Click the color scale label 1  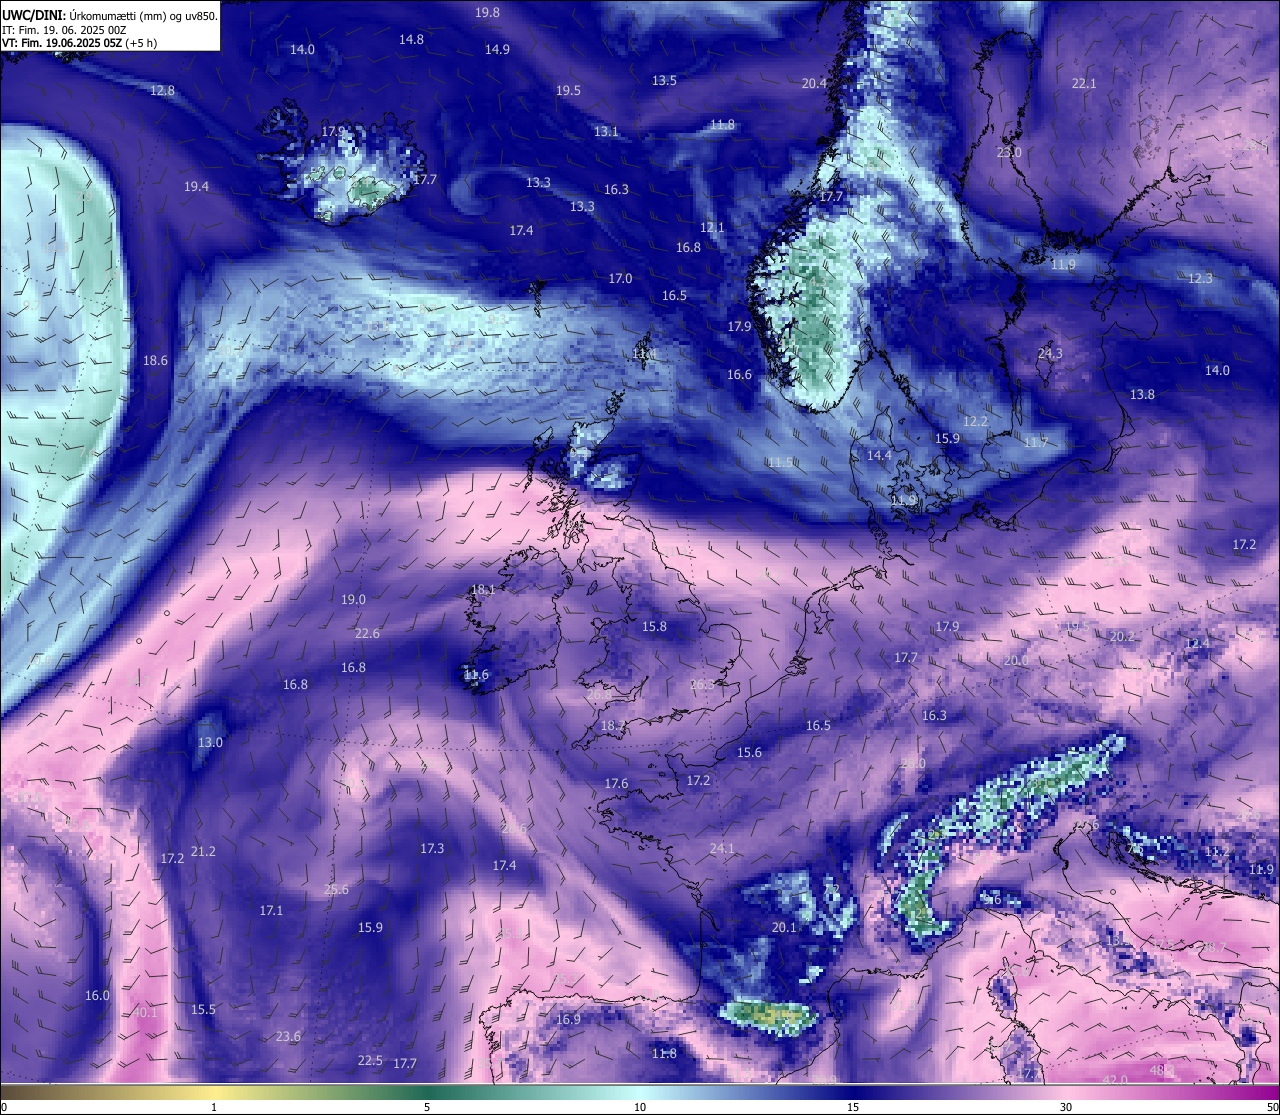click(214, 1107)
